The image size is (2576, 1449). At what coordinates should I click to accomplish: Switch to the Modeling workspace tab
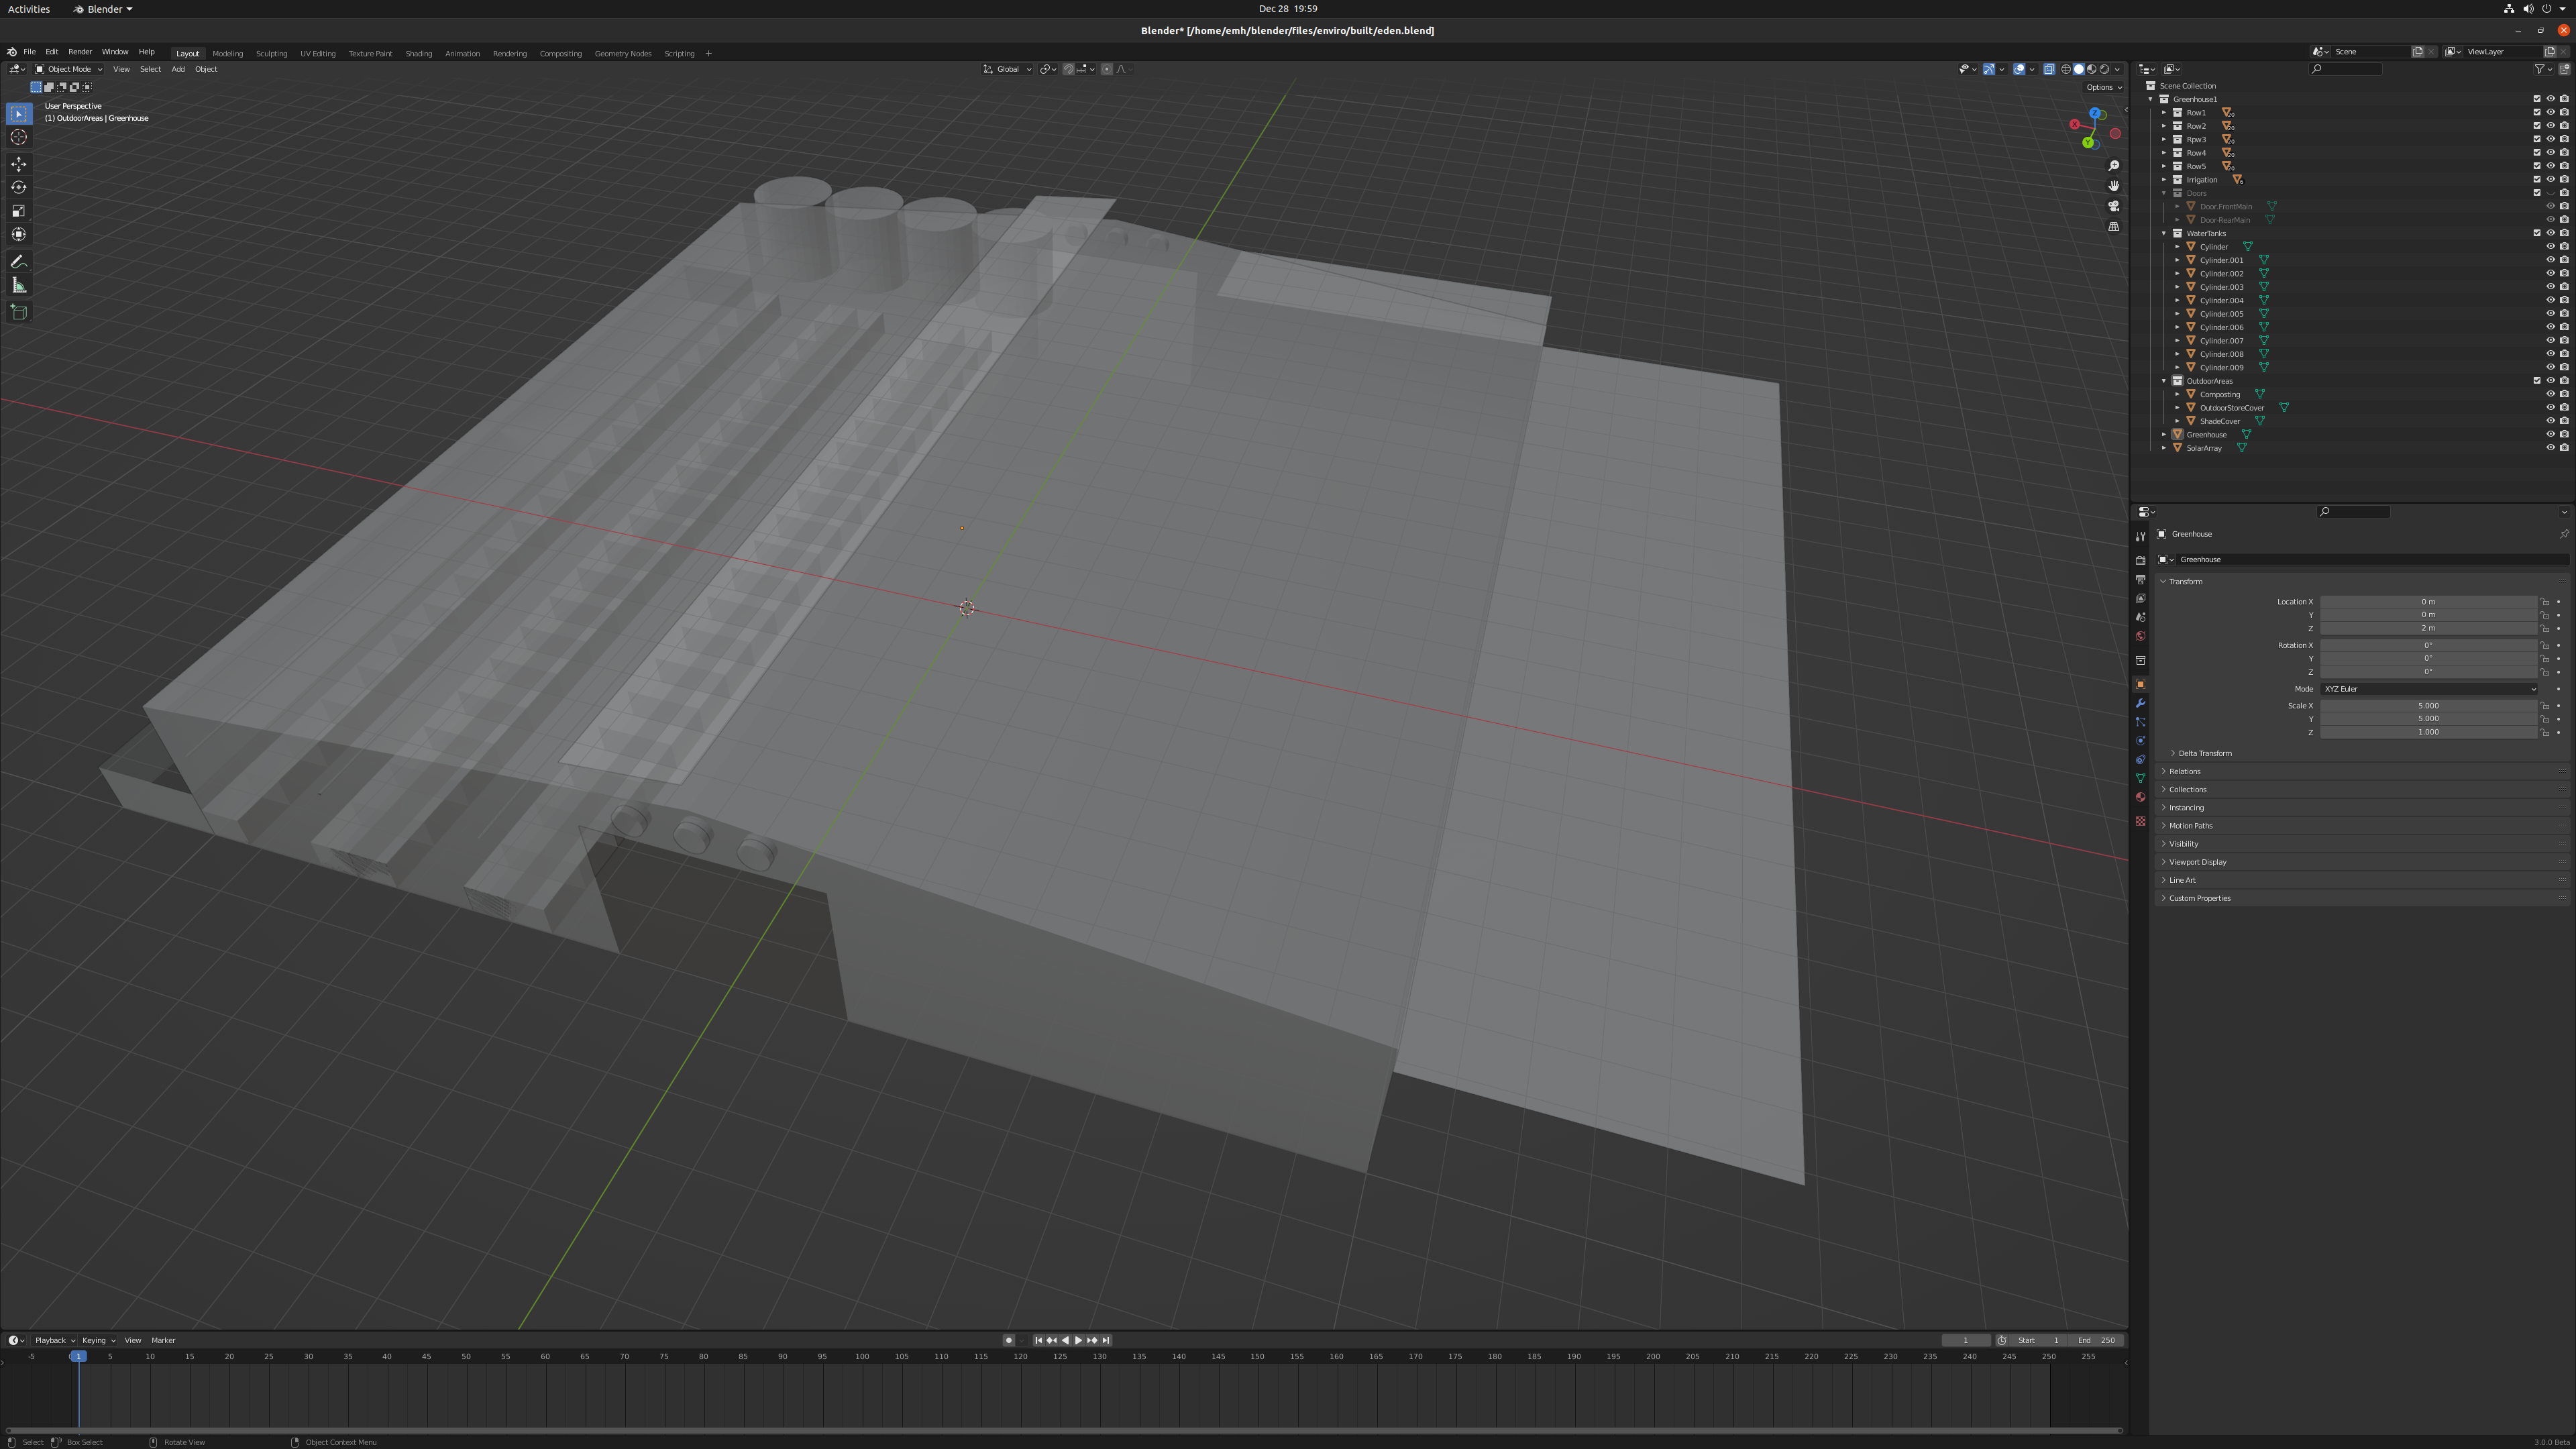[227, 53]
